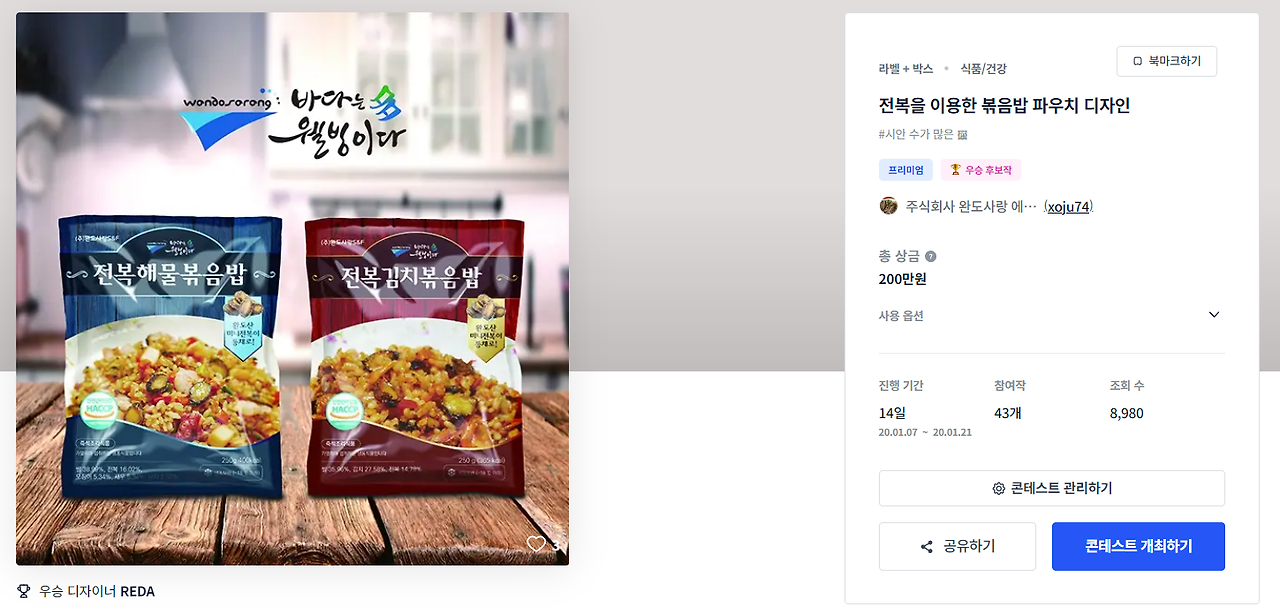Click the gear icon for 콘테스트 관리하기
Screen dimensions: 1280x614
[x=998, y=488]
